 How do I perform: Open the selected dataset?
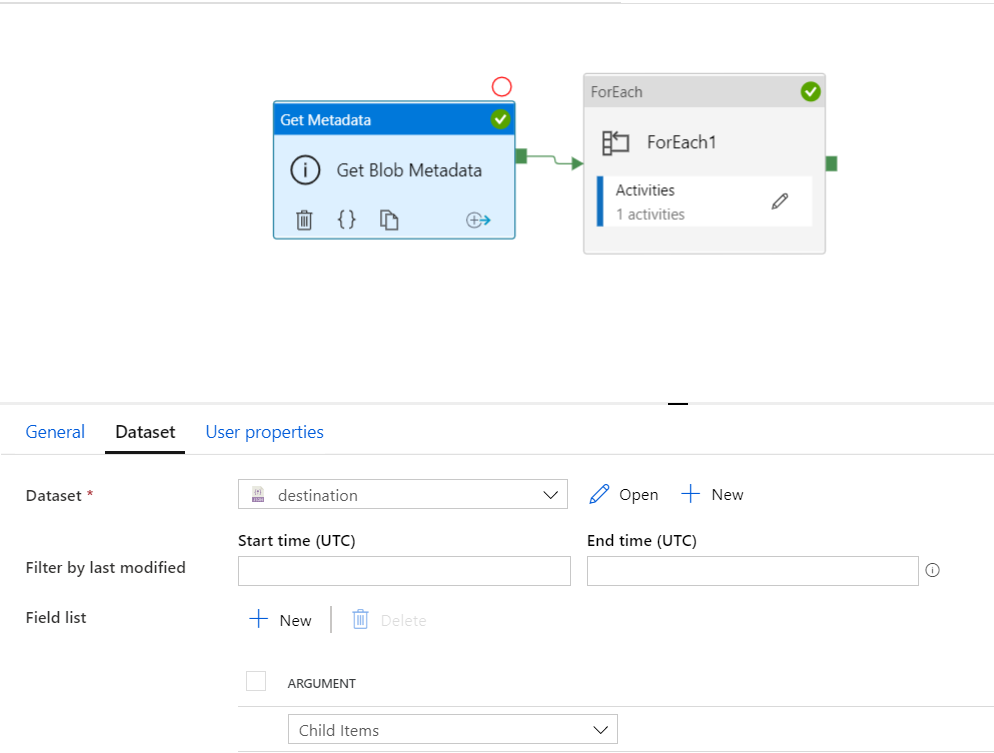624,495
